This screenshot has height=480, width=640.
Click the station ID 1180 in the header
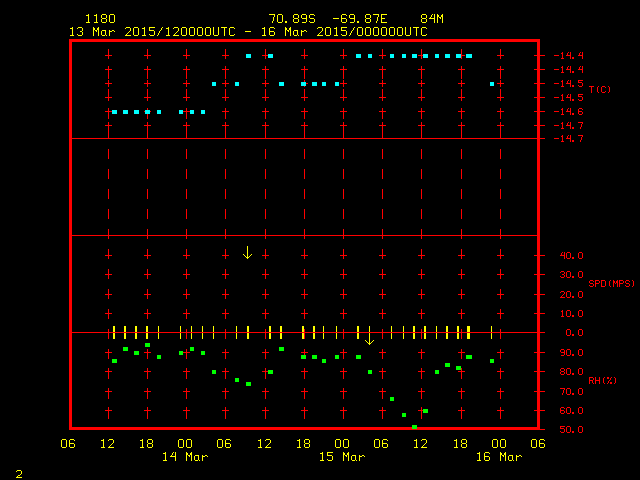(99, 19)
